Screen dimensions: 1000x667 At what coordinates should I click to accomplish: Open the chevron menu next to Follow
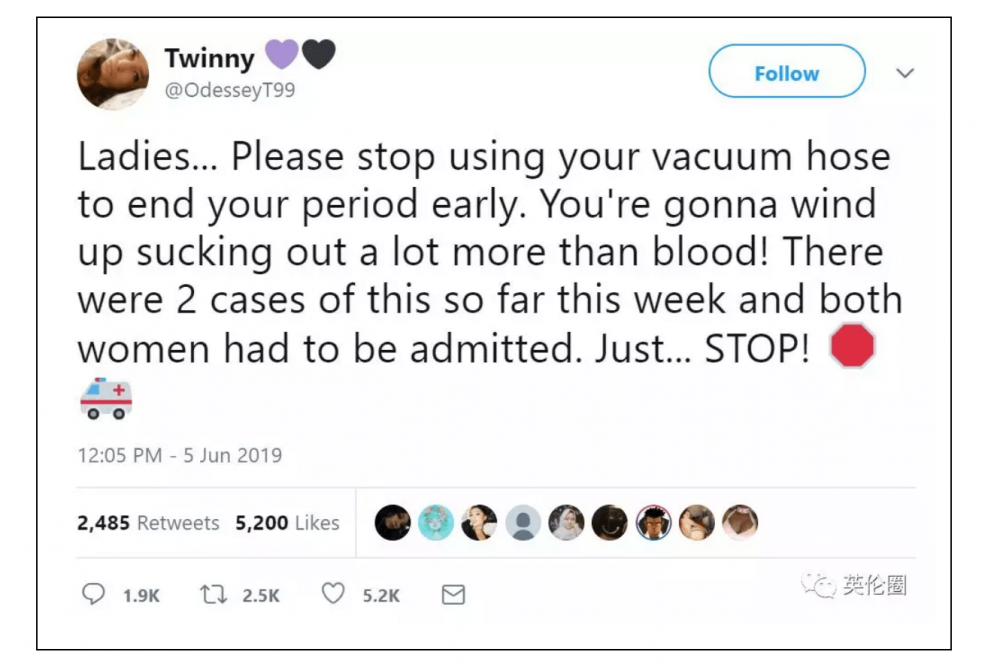tap(905, 73)
